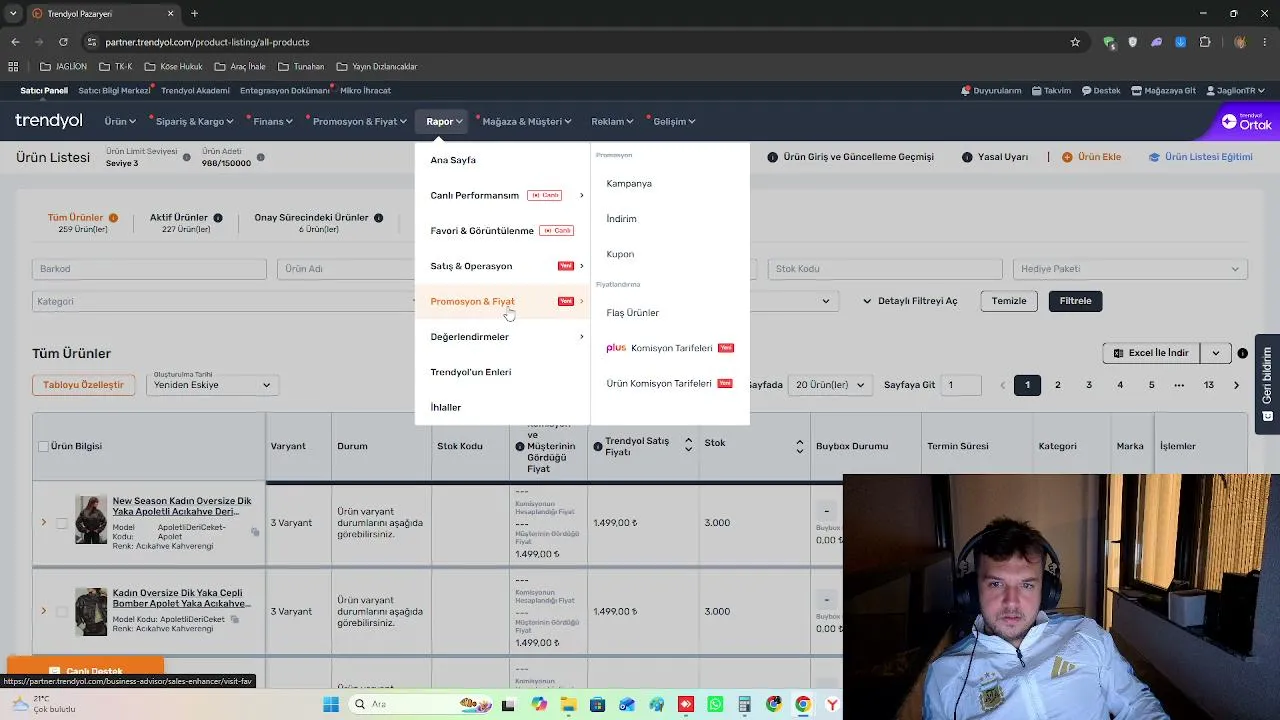Sort by Trendyol Satış Fiyatı column

point(688,446)
